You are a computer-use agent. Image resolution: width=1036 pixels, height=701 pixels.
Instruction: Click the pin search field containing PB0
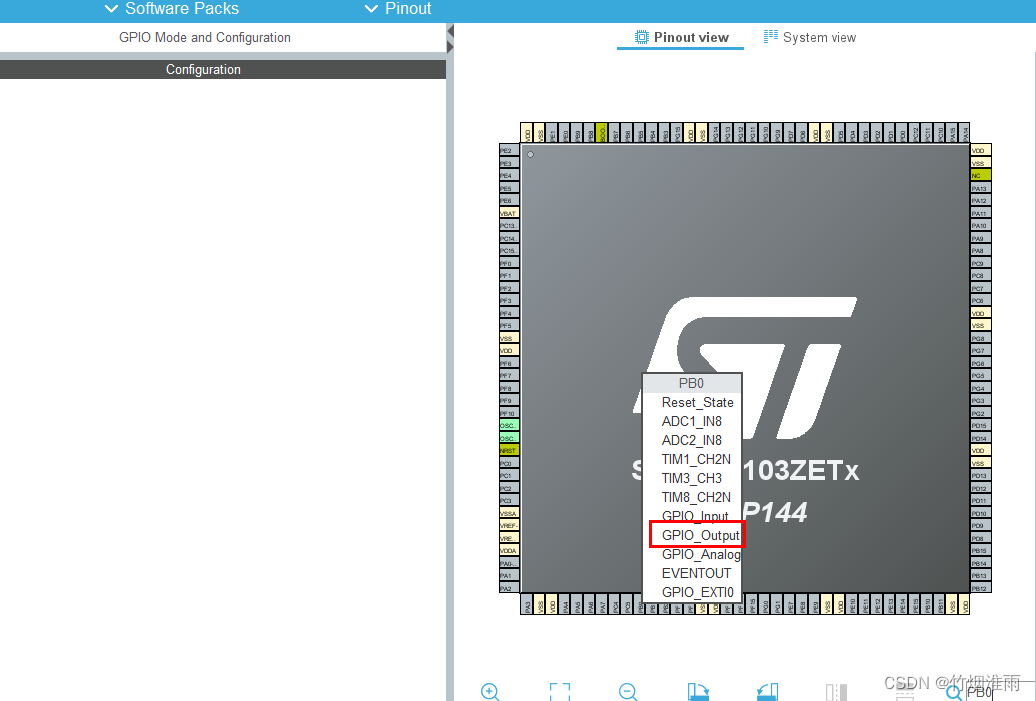click(x=999, y=692)
